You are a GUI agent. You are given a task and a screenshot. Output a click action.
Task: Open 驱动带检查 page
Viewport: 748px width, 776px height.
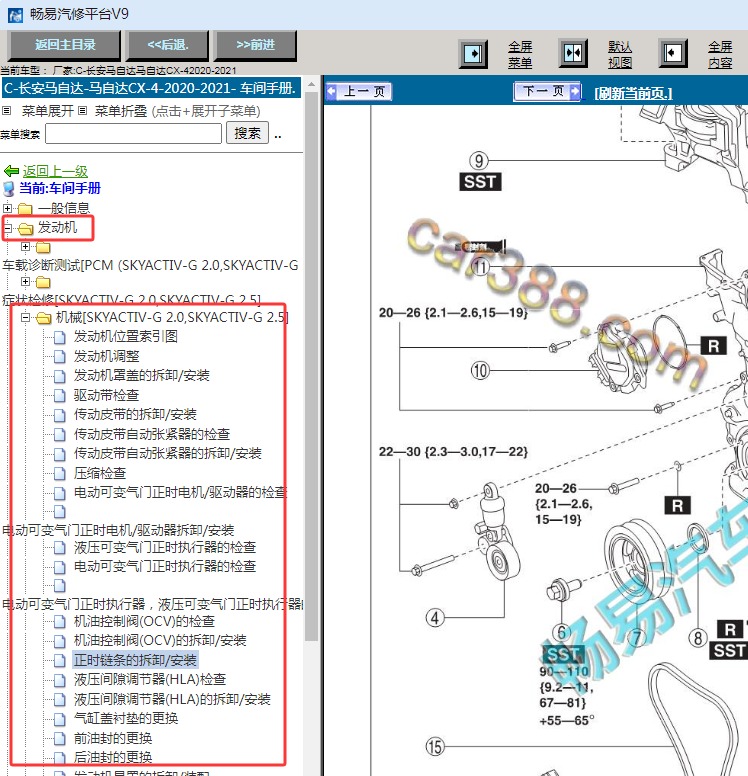pos(106,395)
